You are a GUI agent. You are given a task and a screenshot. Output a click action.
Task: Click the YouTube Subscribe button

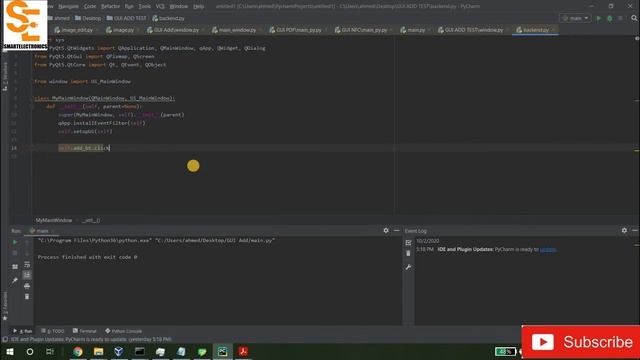[x=581, y=342]
